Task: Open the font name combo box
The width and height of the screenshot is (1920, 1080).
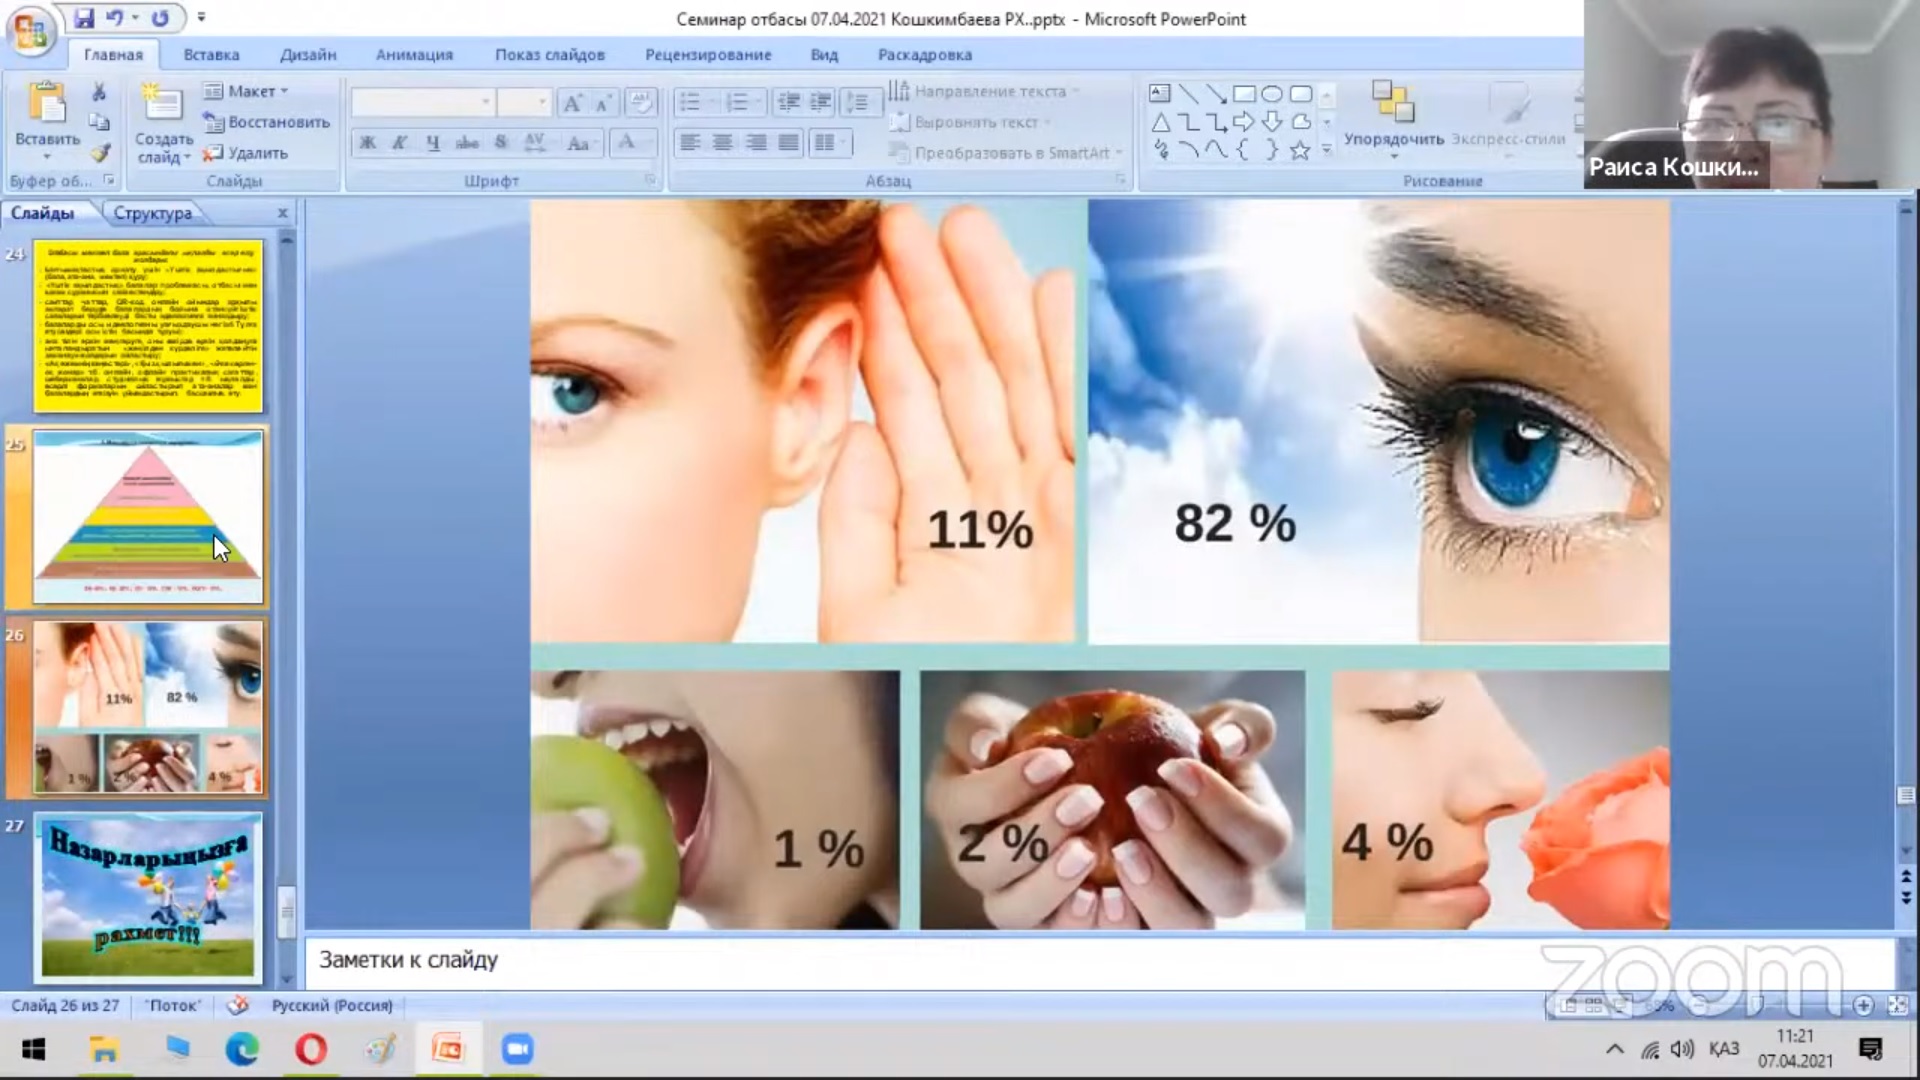Action: point(422,102)
